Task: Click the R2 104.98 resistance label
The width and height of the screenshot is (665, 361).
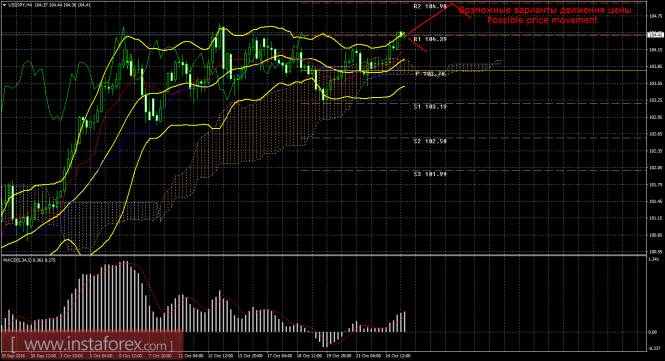Action: pos(430,6)
